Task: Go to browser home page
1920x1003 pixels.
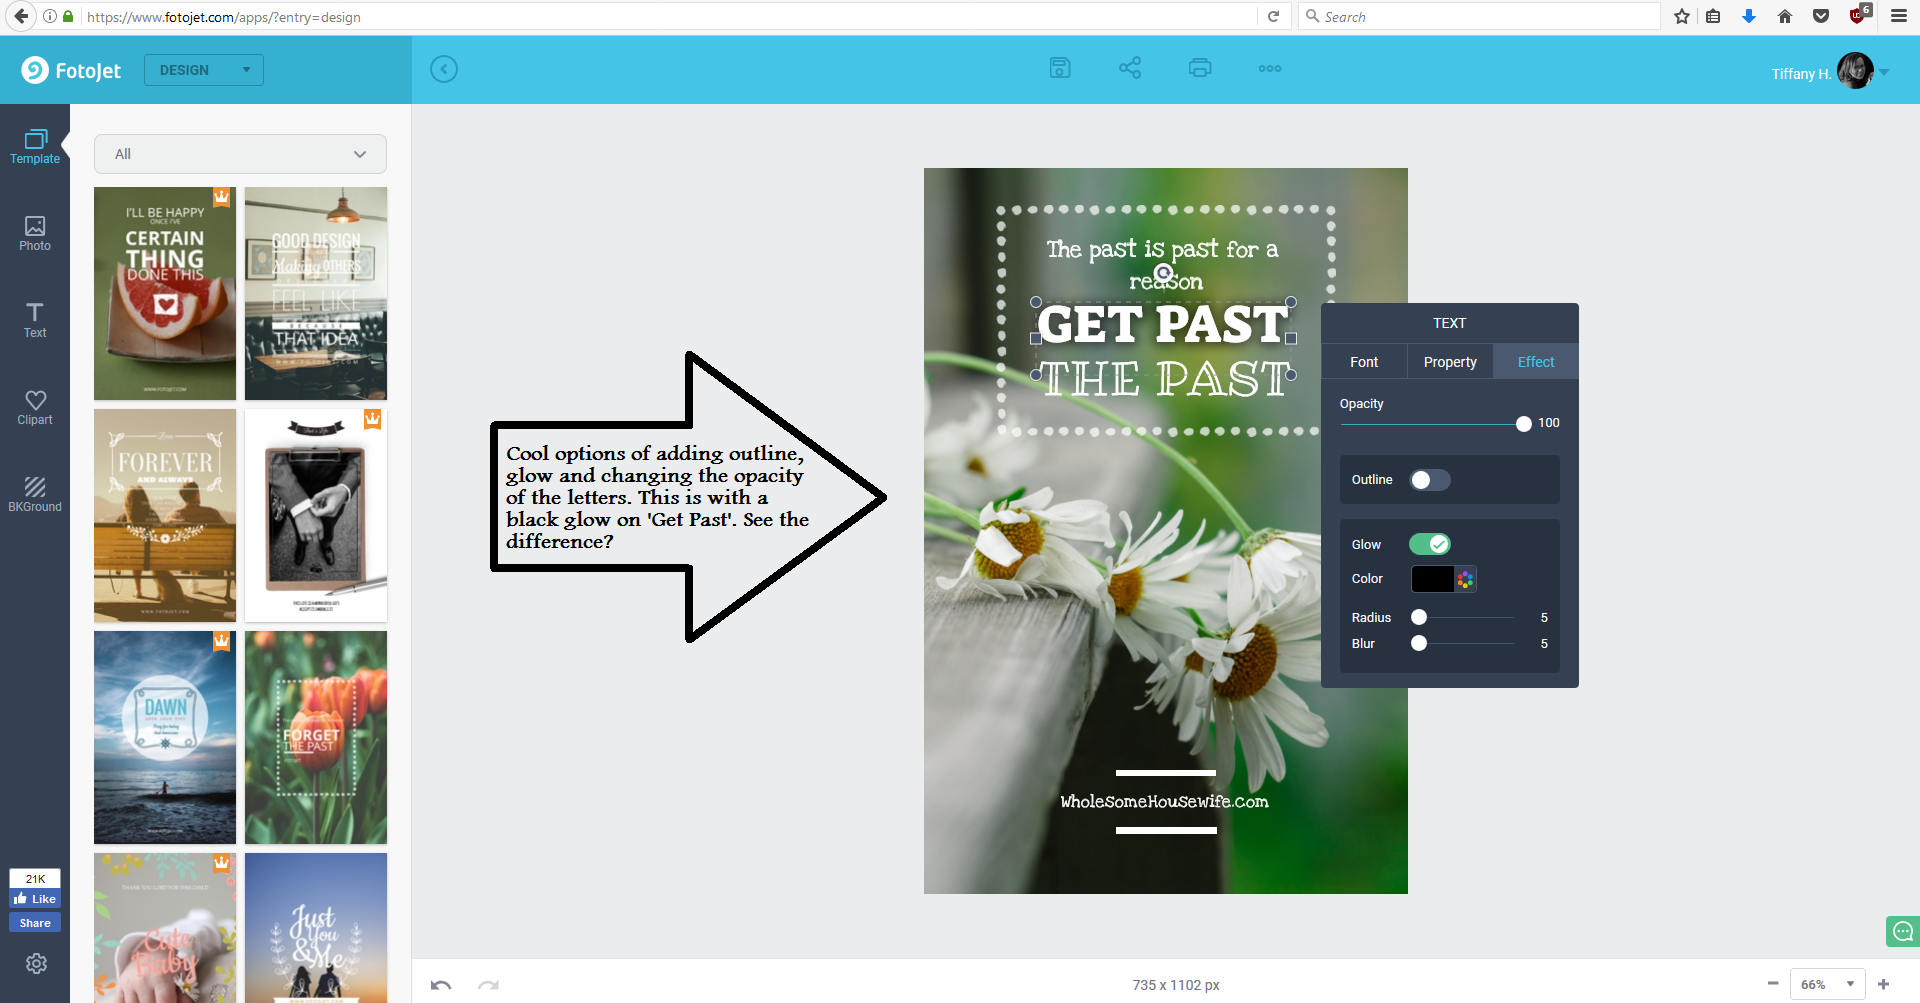Action: 1785,16
